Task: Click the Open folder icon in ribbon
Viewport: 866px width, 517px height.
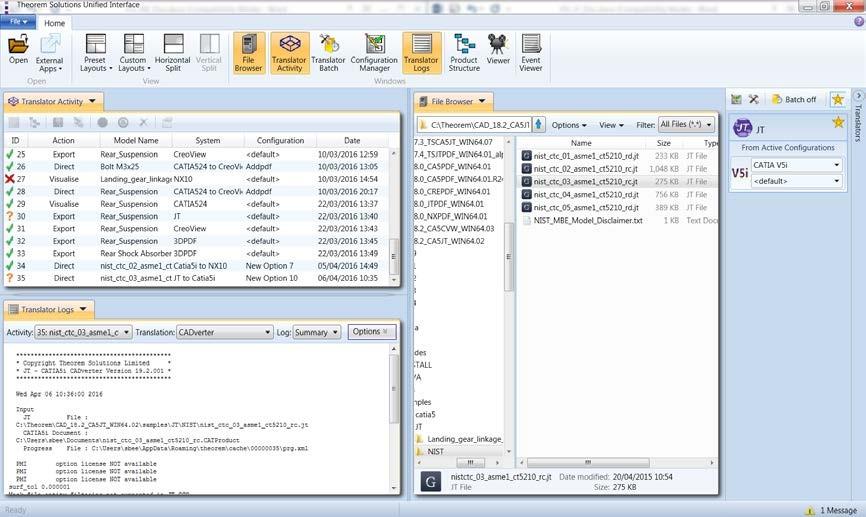Action: 18,44
